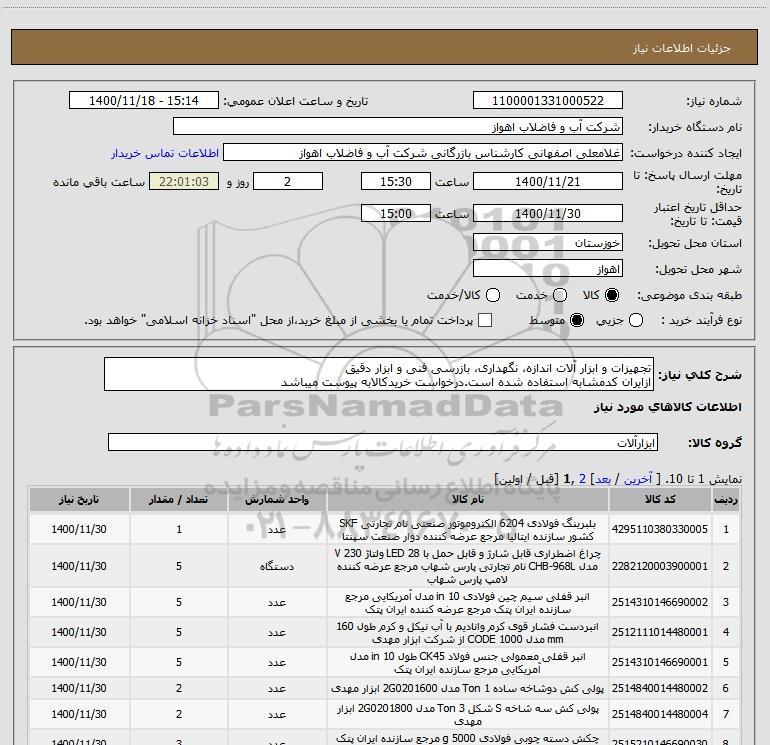The image size is (770, 745).
Task: Click the کد کالا column header
Action: point(660,499)
